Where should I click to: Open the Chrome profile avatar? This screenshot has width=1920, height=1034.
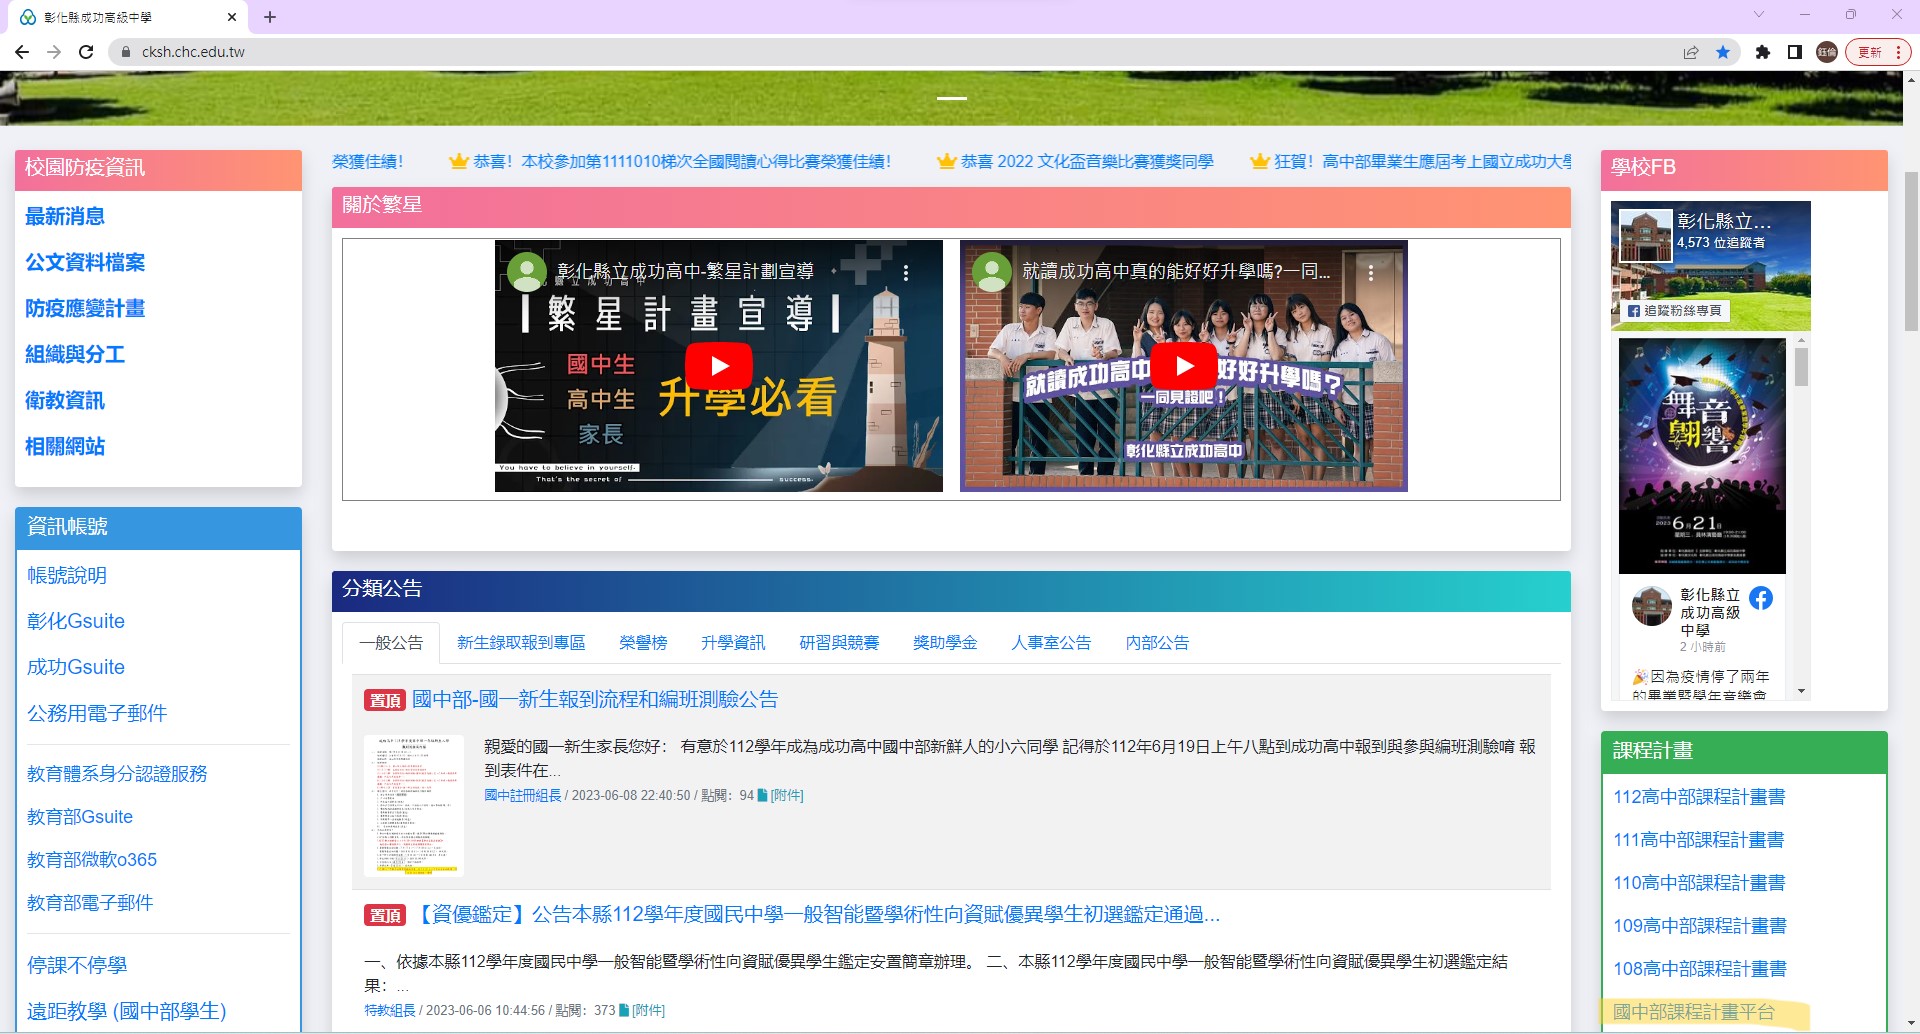1827,52
